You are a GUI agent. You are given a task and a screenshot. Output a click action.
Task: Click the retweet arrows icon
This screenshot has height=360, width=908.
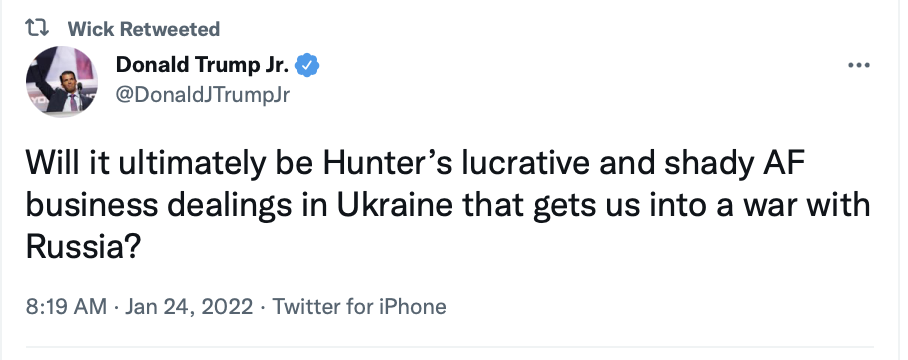pyautogui.click(x=38, y=28)
